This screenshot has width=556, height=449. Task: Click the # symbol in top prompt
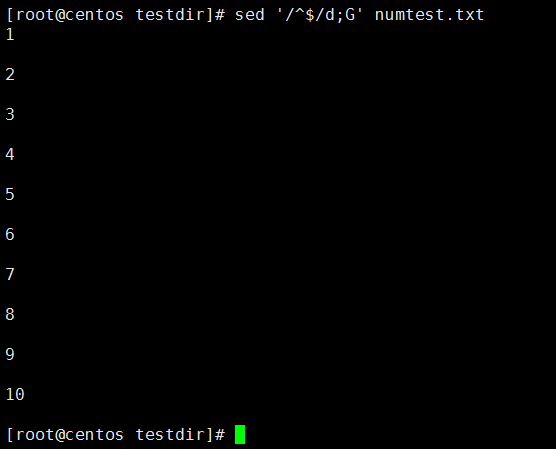click(x=220, y=15)
